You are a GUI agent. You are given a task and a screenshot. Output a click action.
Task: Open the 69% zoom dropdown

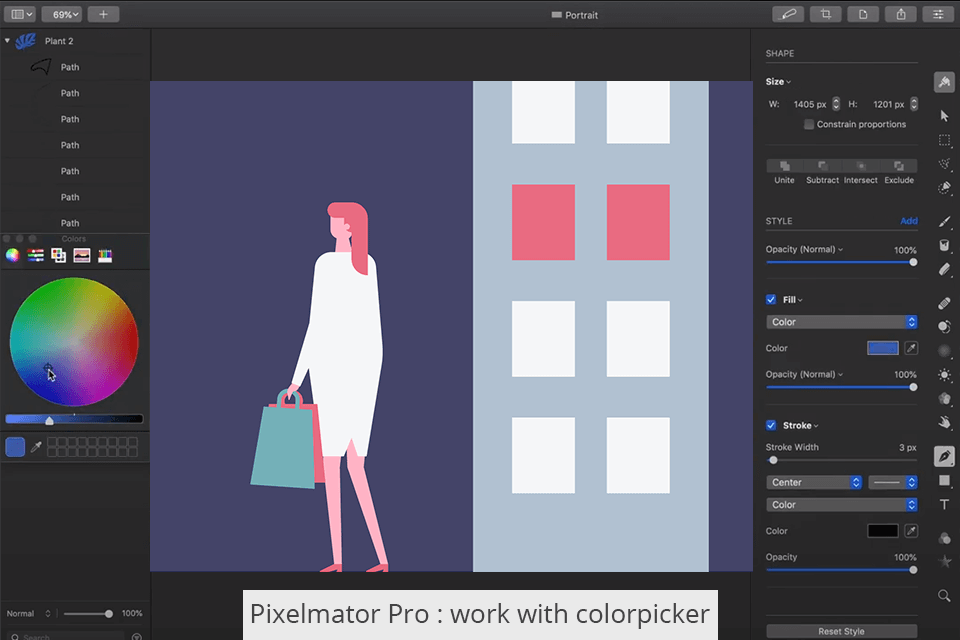[x=62, y=14]
